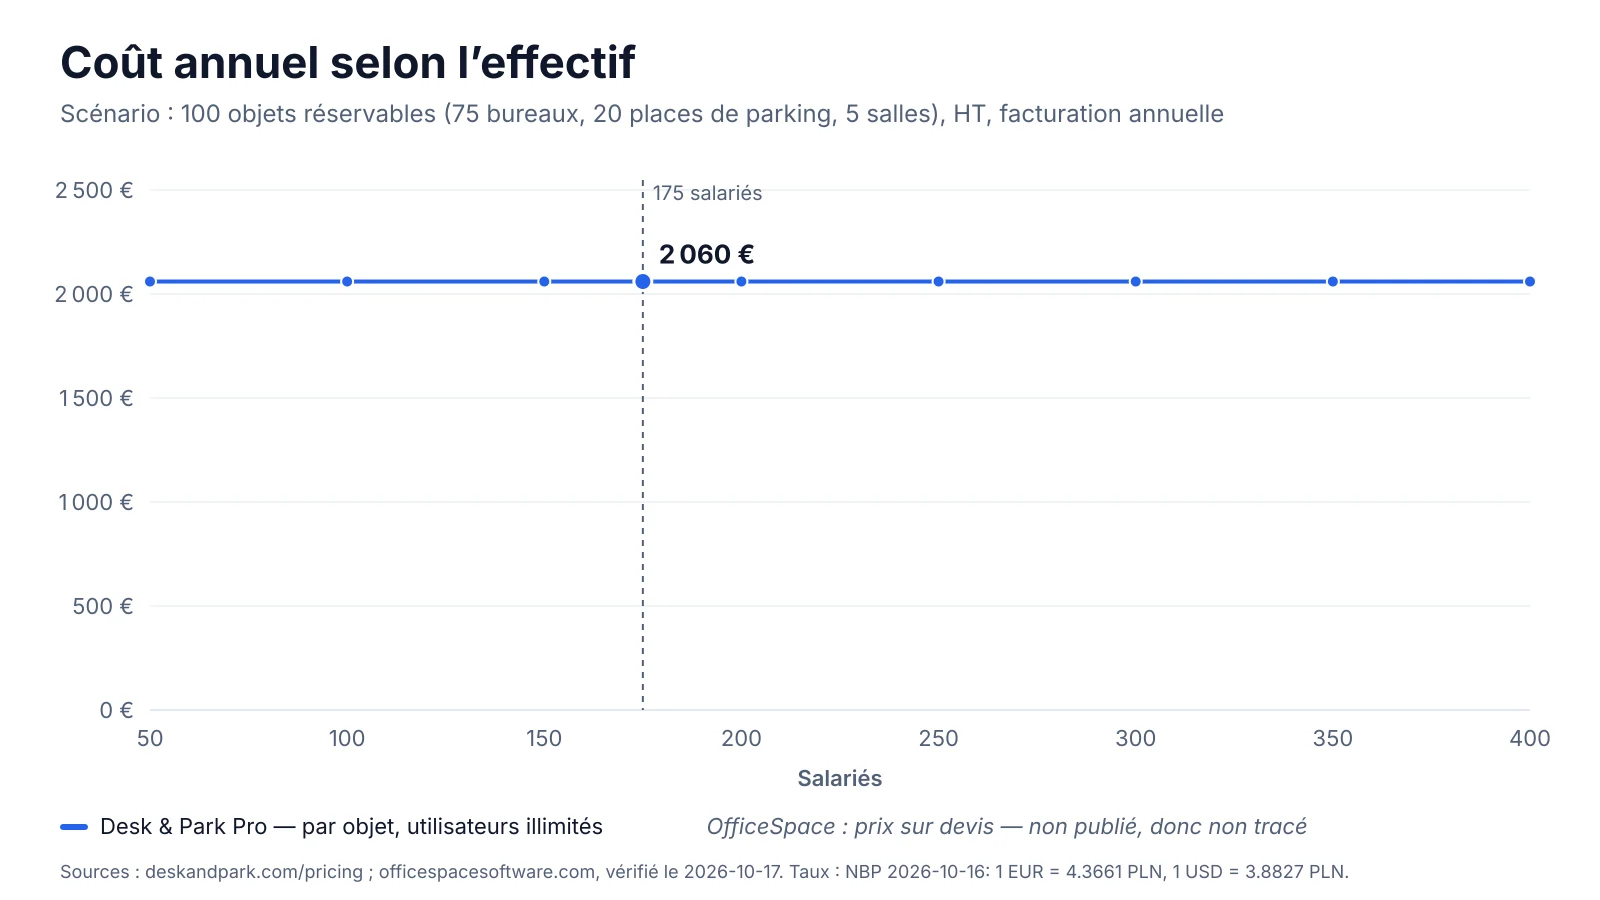
Task: Click the highlighted data point at 175 salariés
Action: [643, 282]
